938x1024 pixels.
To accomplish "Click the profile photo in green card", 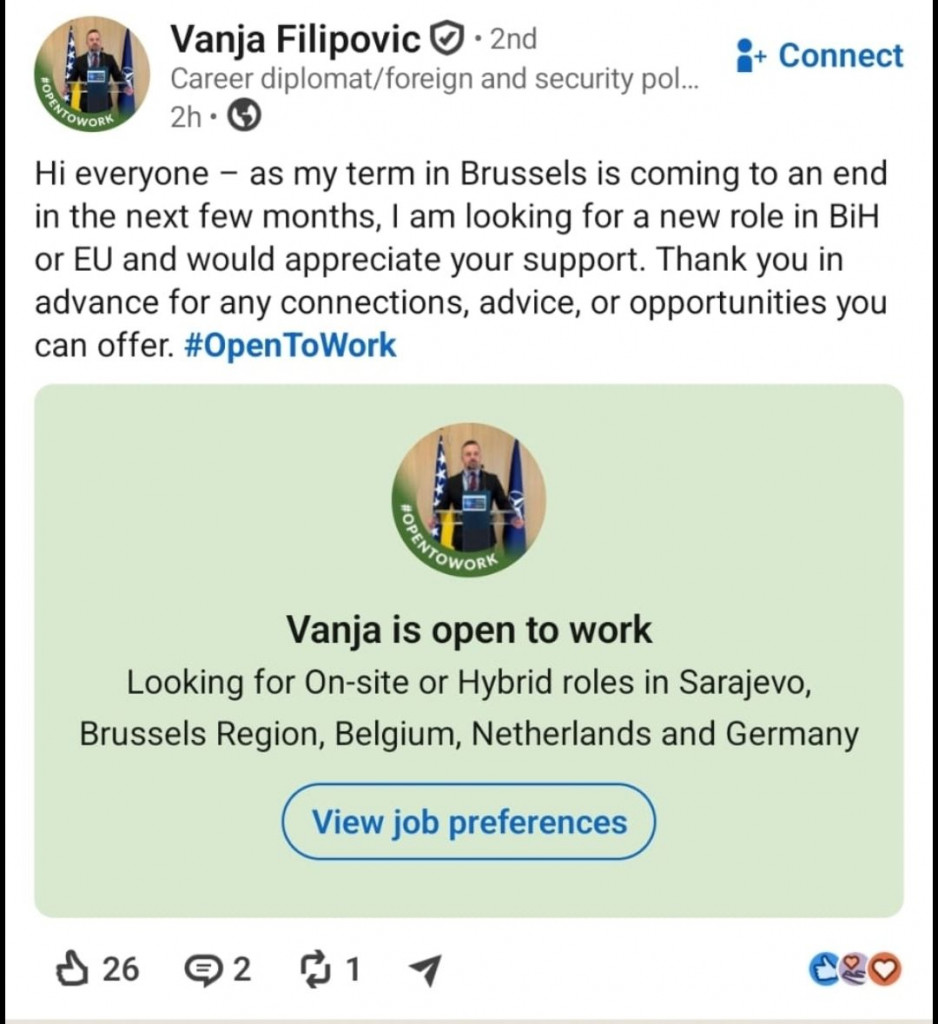I will (469, 500).
